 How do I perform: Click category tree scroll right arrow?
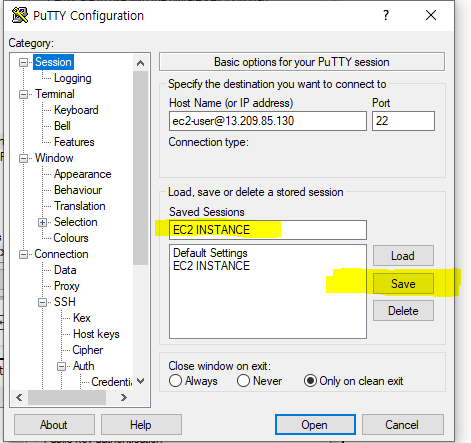[x=124, y=397]
